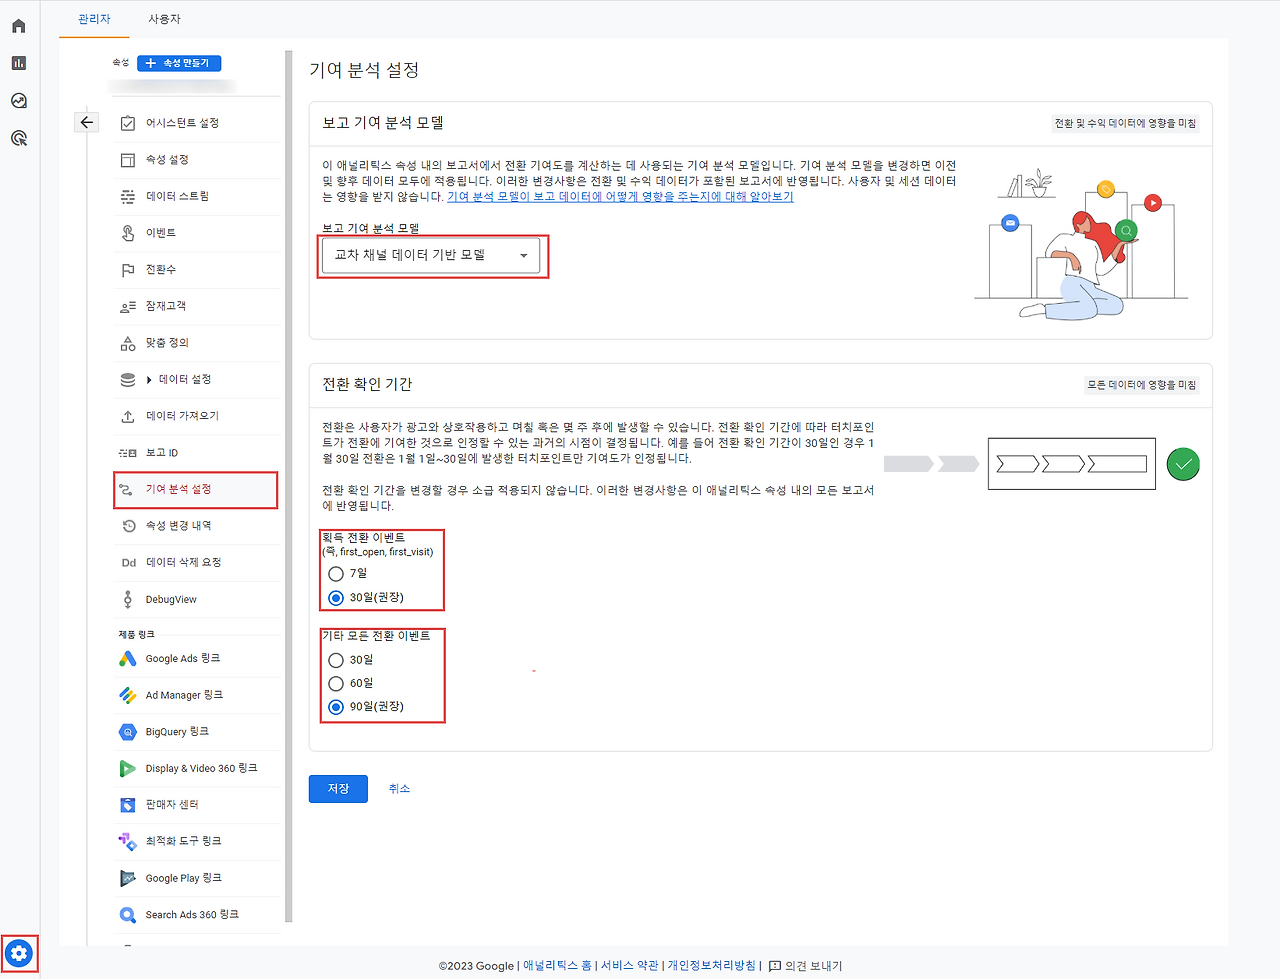The width and height of the screenshot is (1280, 979).
Task: Open the Reports icon in left rail
Action: coord(18,62)
